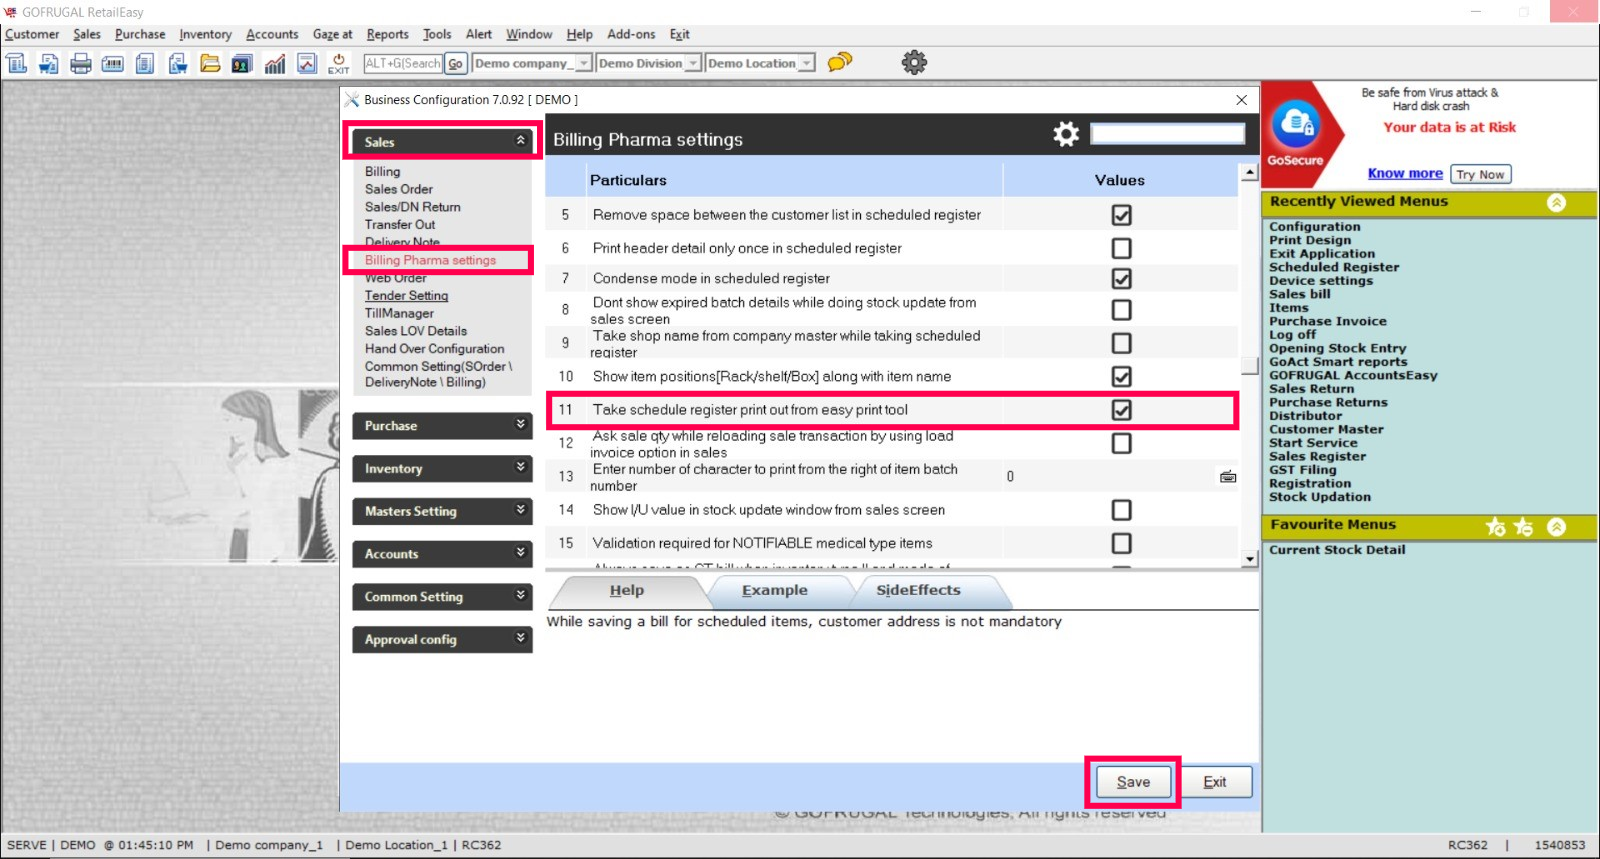Click the yellow folder toolbar icon
This screenshot has height=859, width=1600.
(x=210, y=64)
